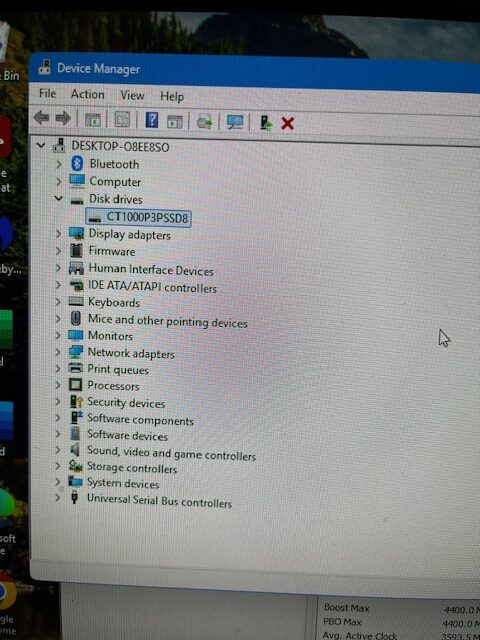Expand the Computer category arrow

point(58,181)
